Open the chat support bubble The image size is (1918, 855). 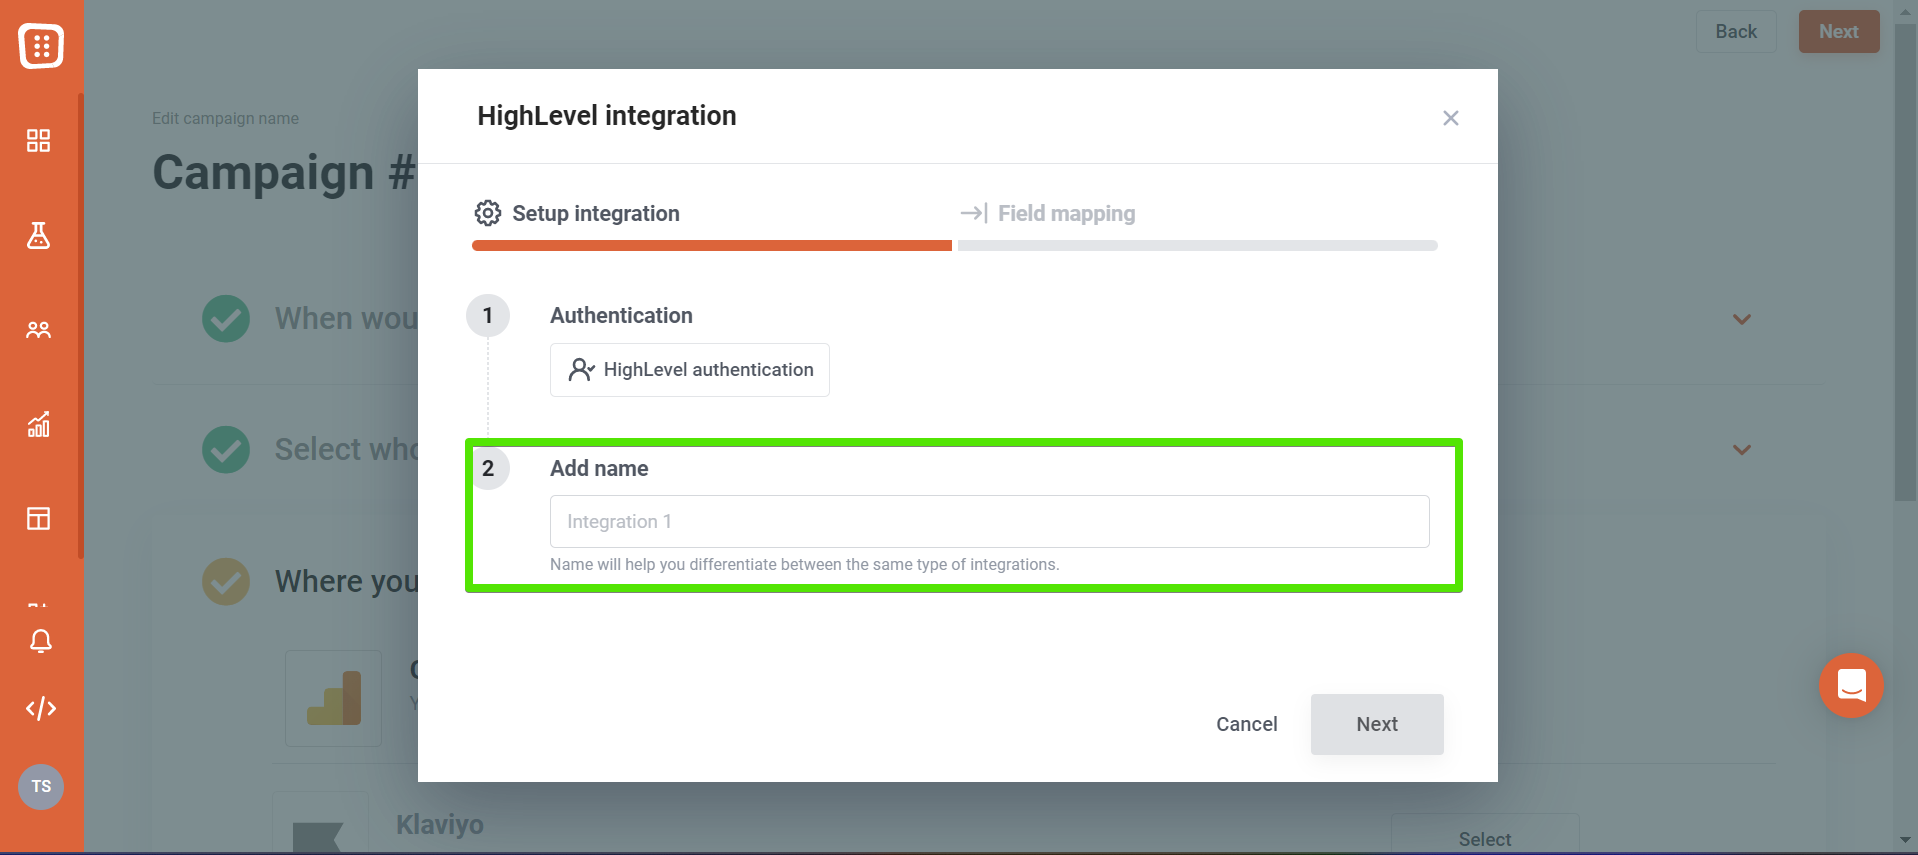pyautogui.click(x=1851, y=686)
